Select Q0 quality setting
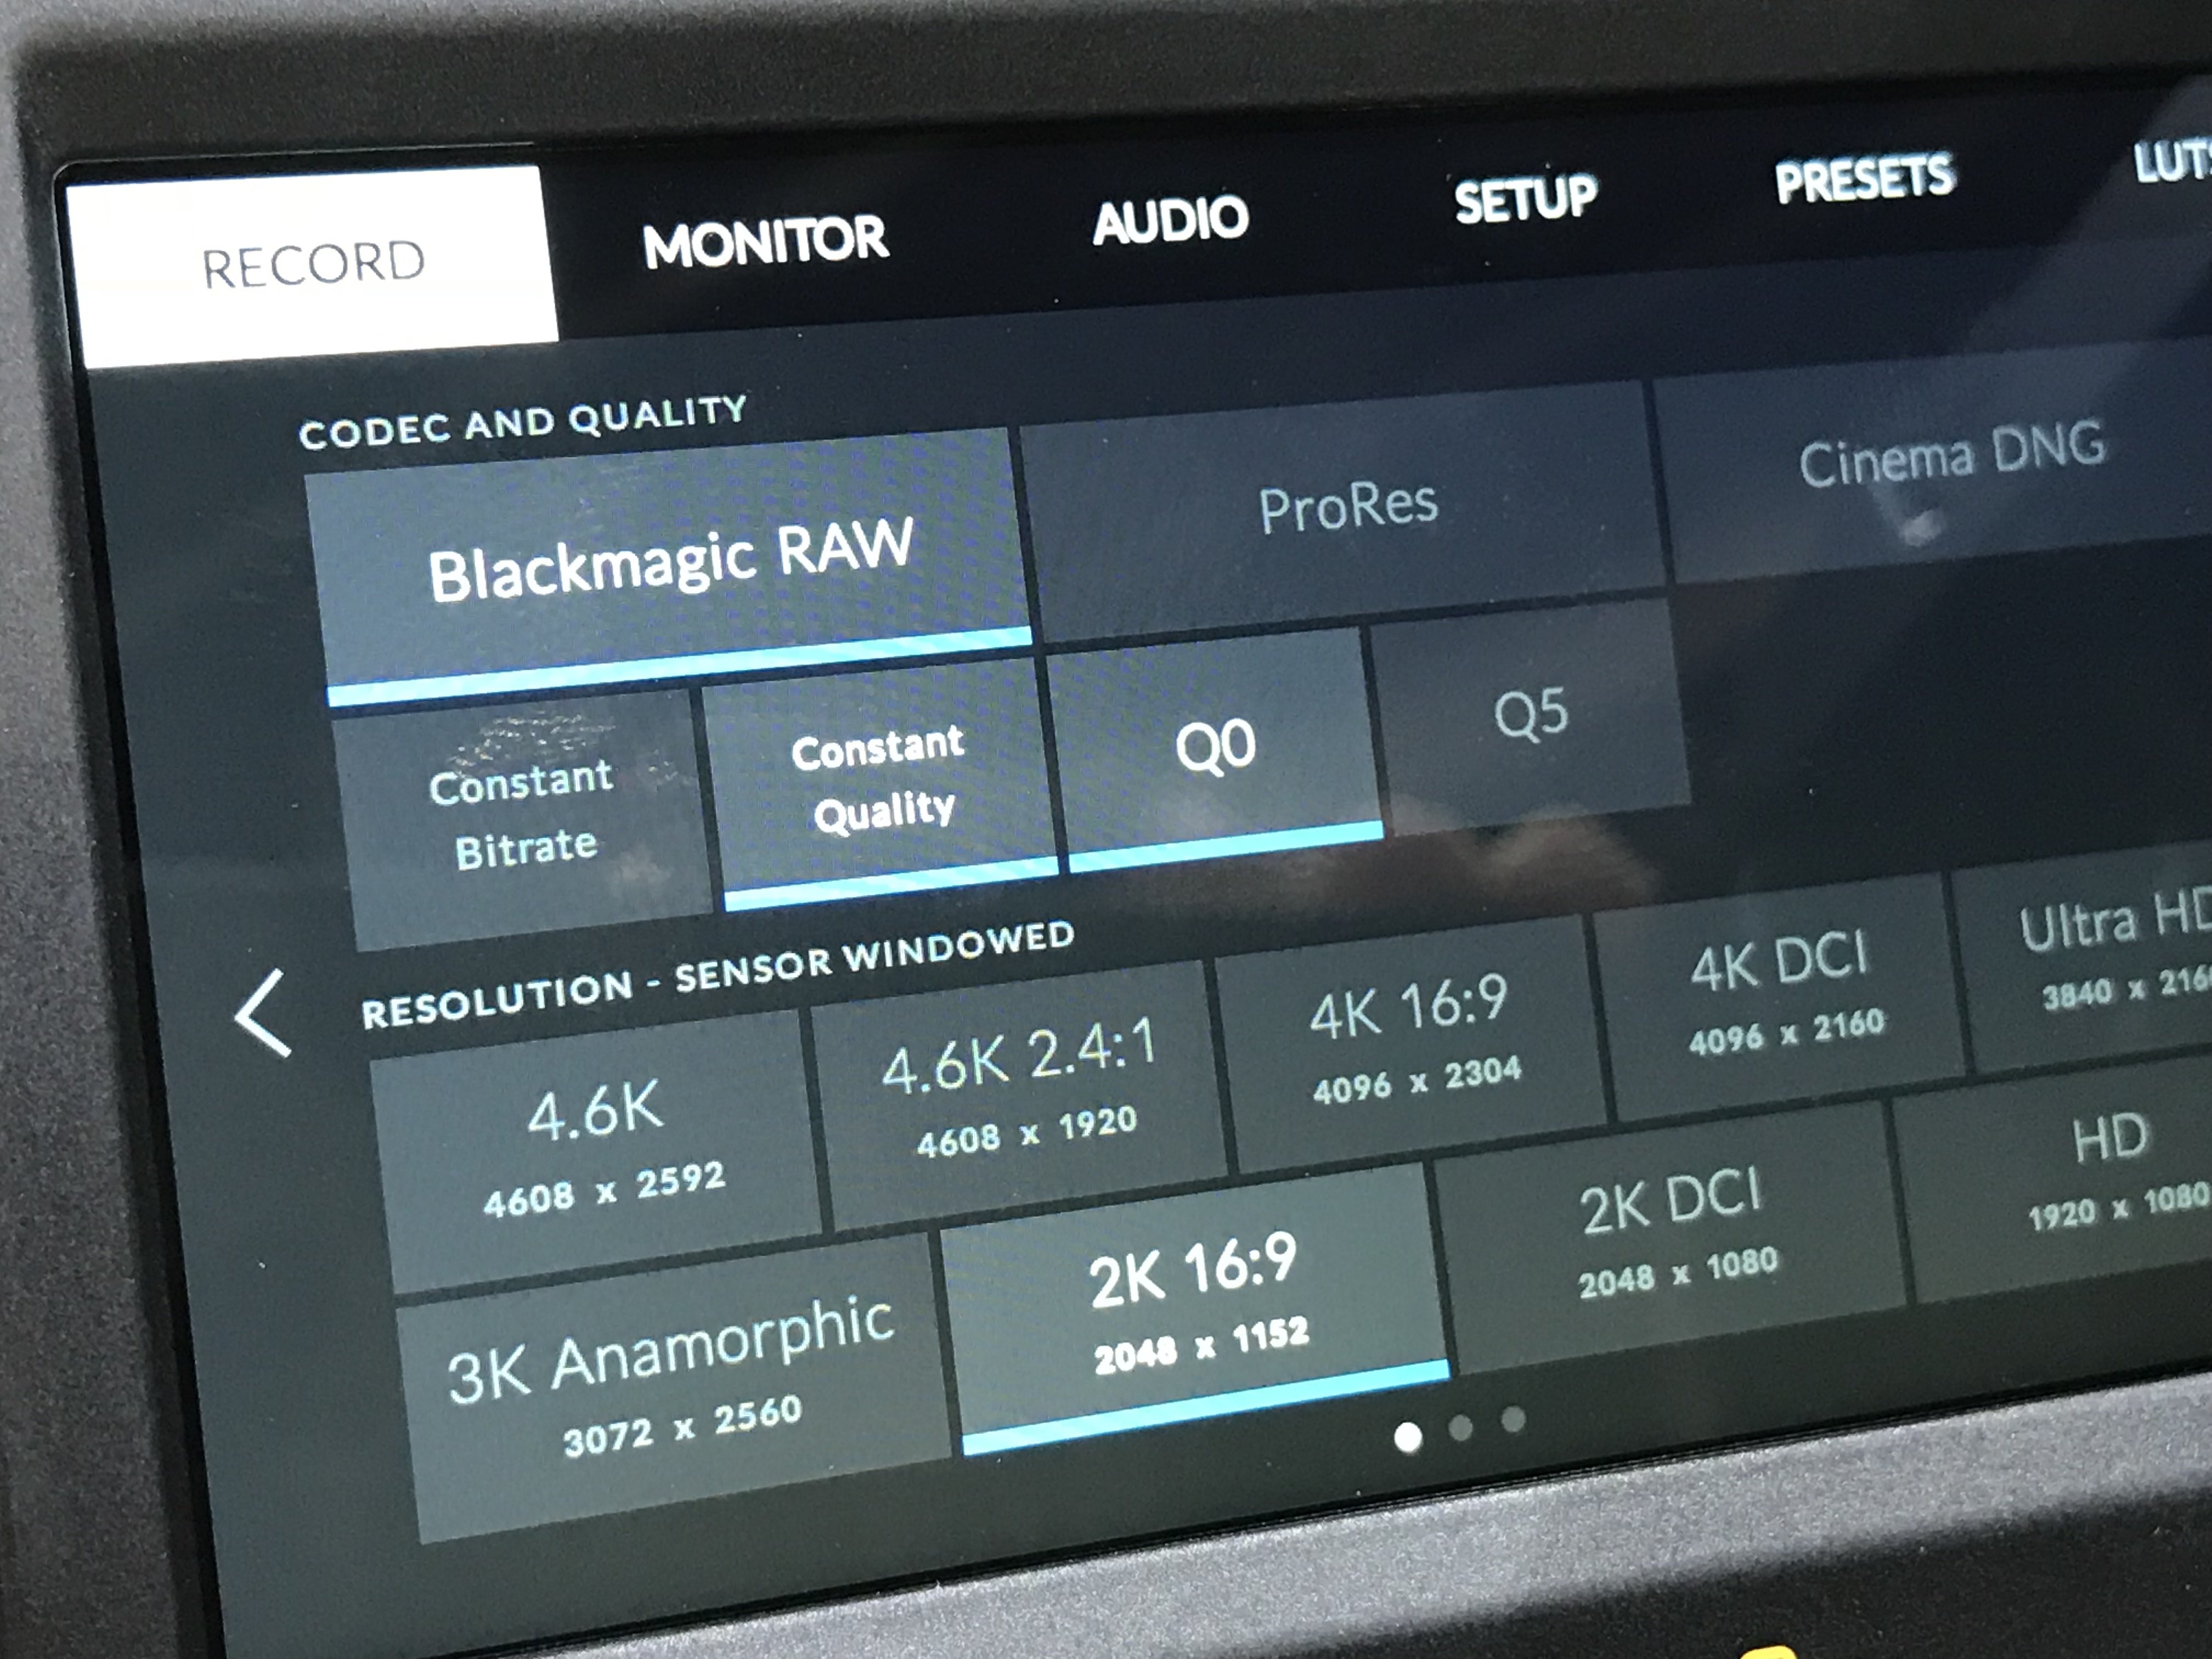The image size is (2212, 1659). point(1215,745)
